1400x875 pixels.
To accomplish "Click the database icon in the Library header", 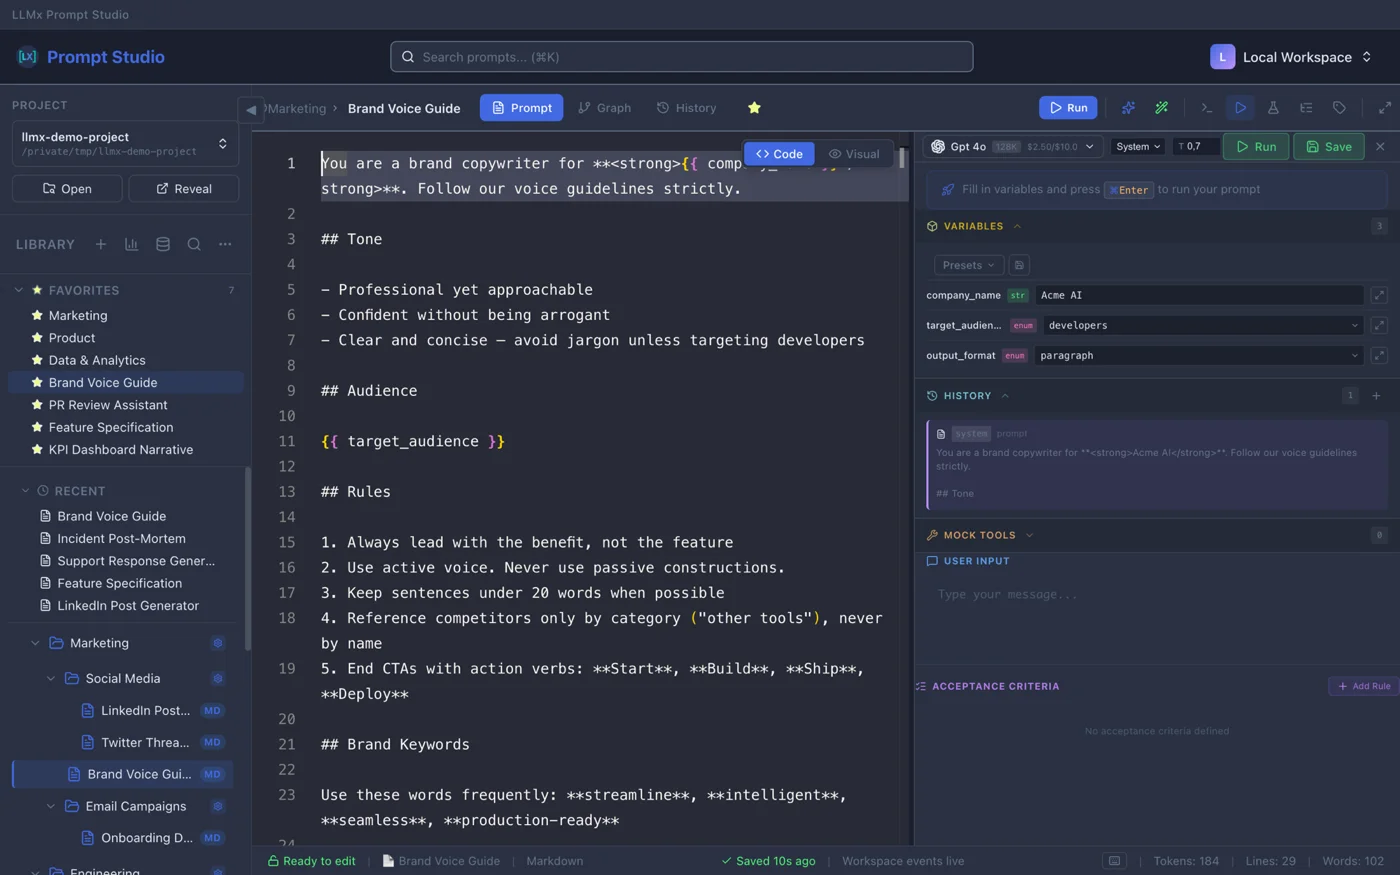I will (x=162, y=244).
